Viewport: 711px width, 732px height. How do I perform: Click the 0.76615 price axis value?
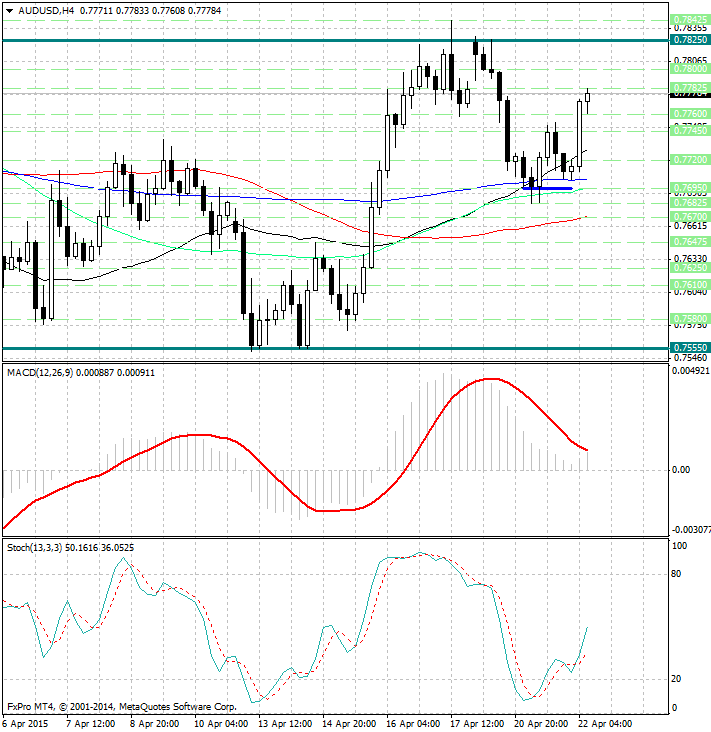pos(690,226)
